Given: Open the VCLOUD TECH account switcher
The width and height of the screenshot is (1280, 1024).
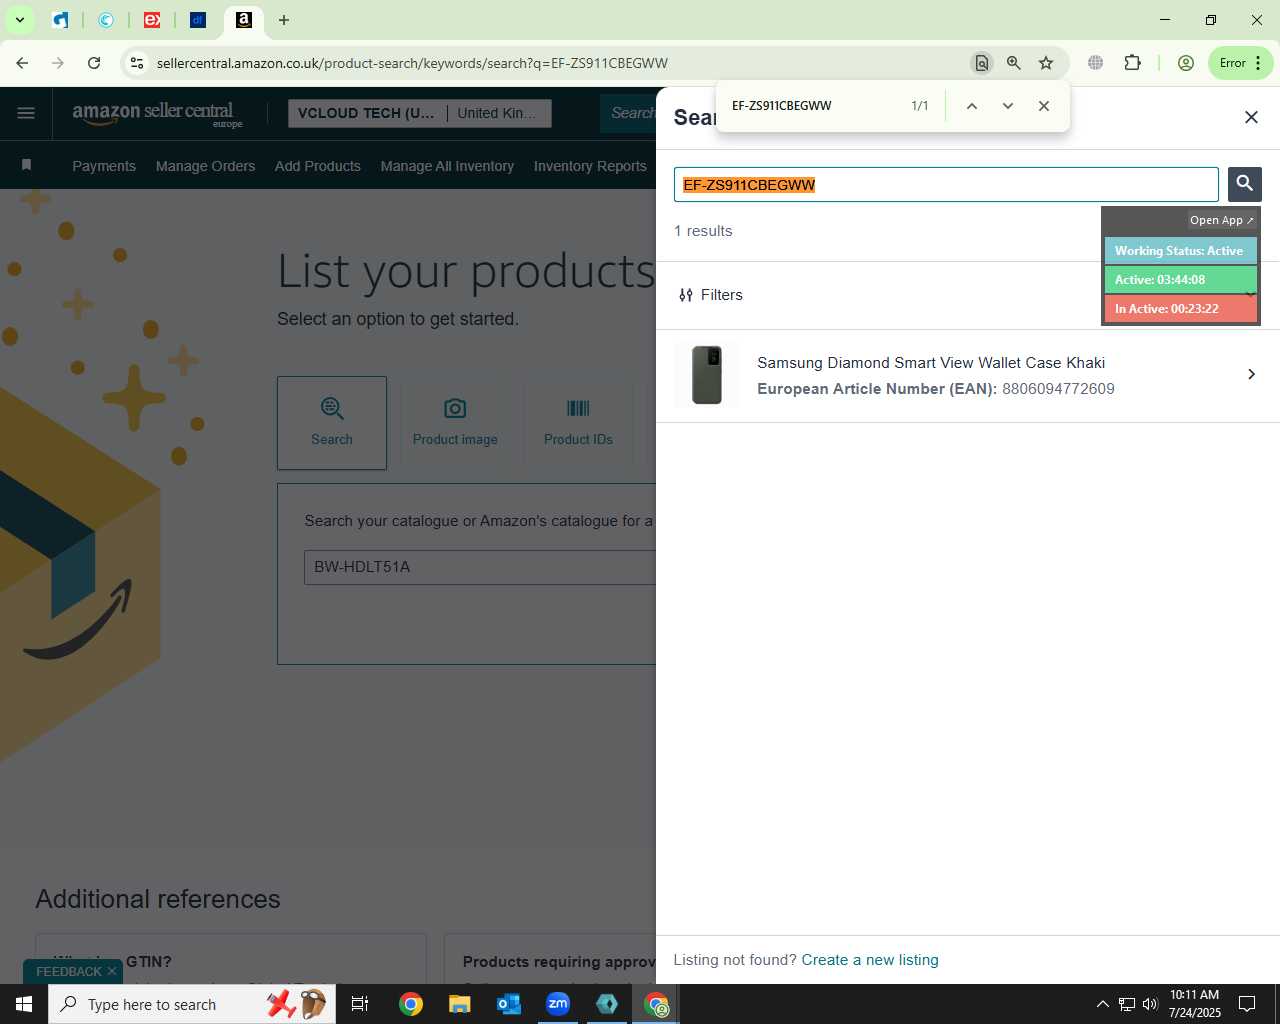Looking at the screenshot, I should 419,113.
